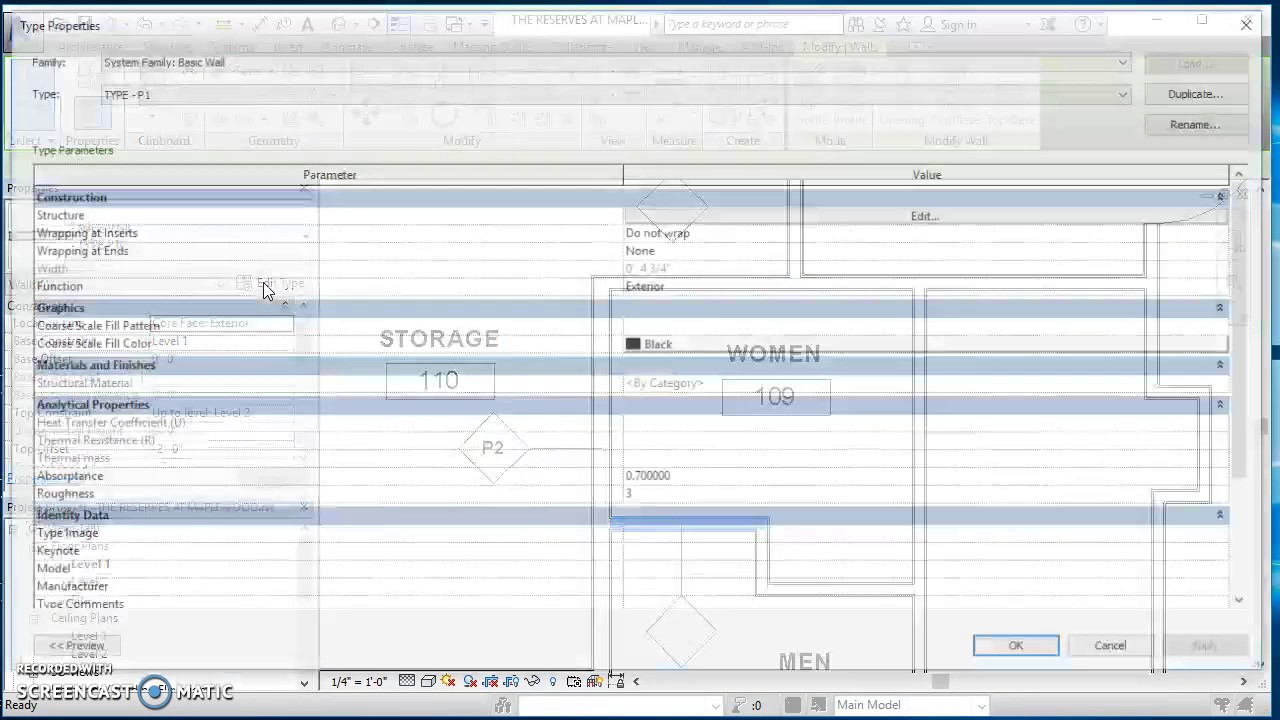Open Temporary View Properties icon
This screenshot has width=1280, height=720.
pos(574,681)
